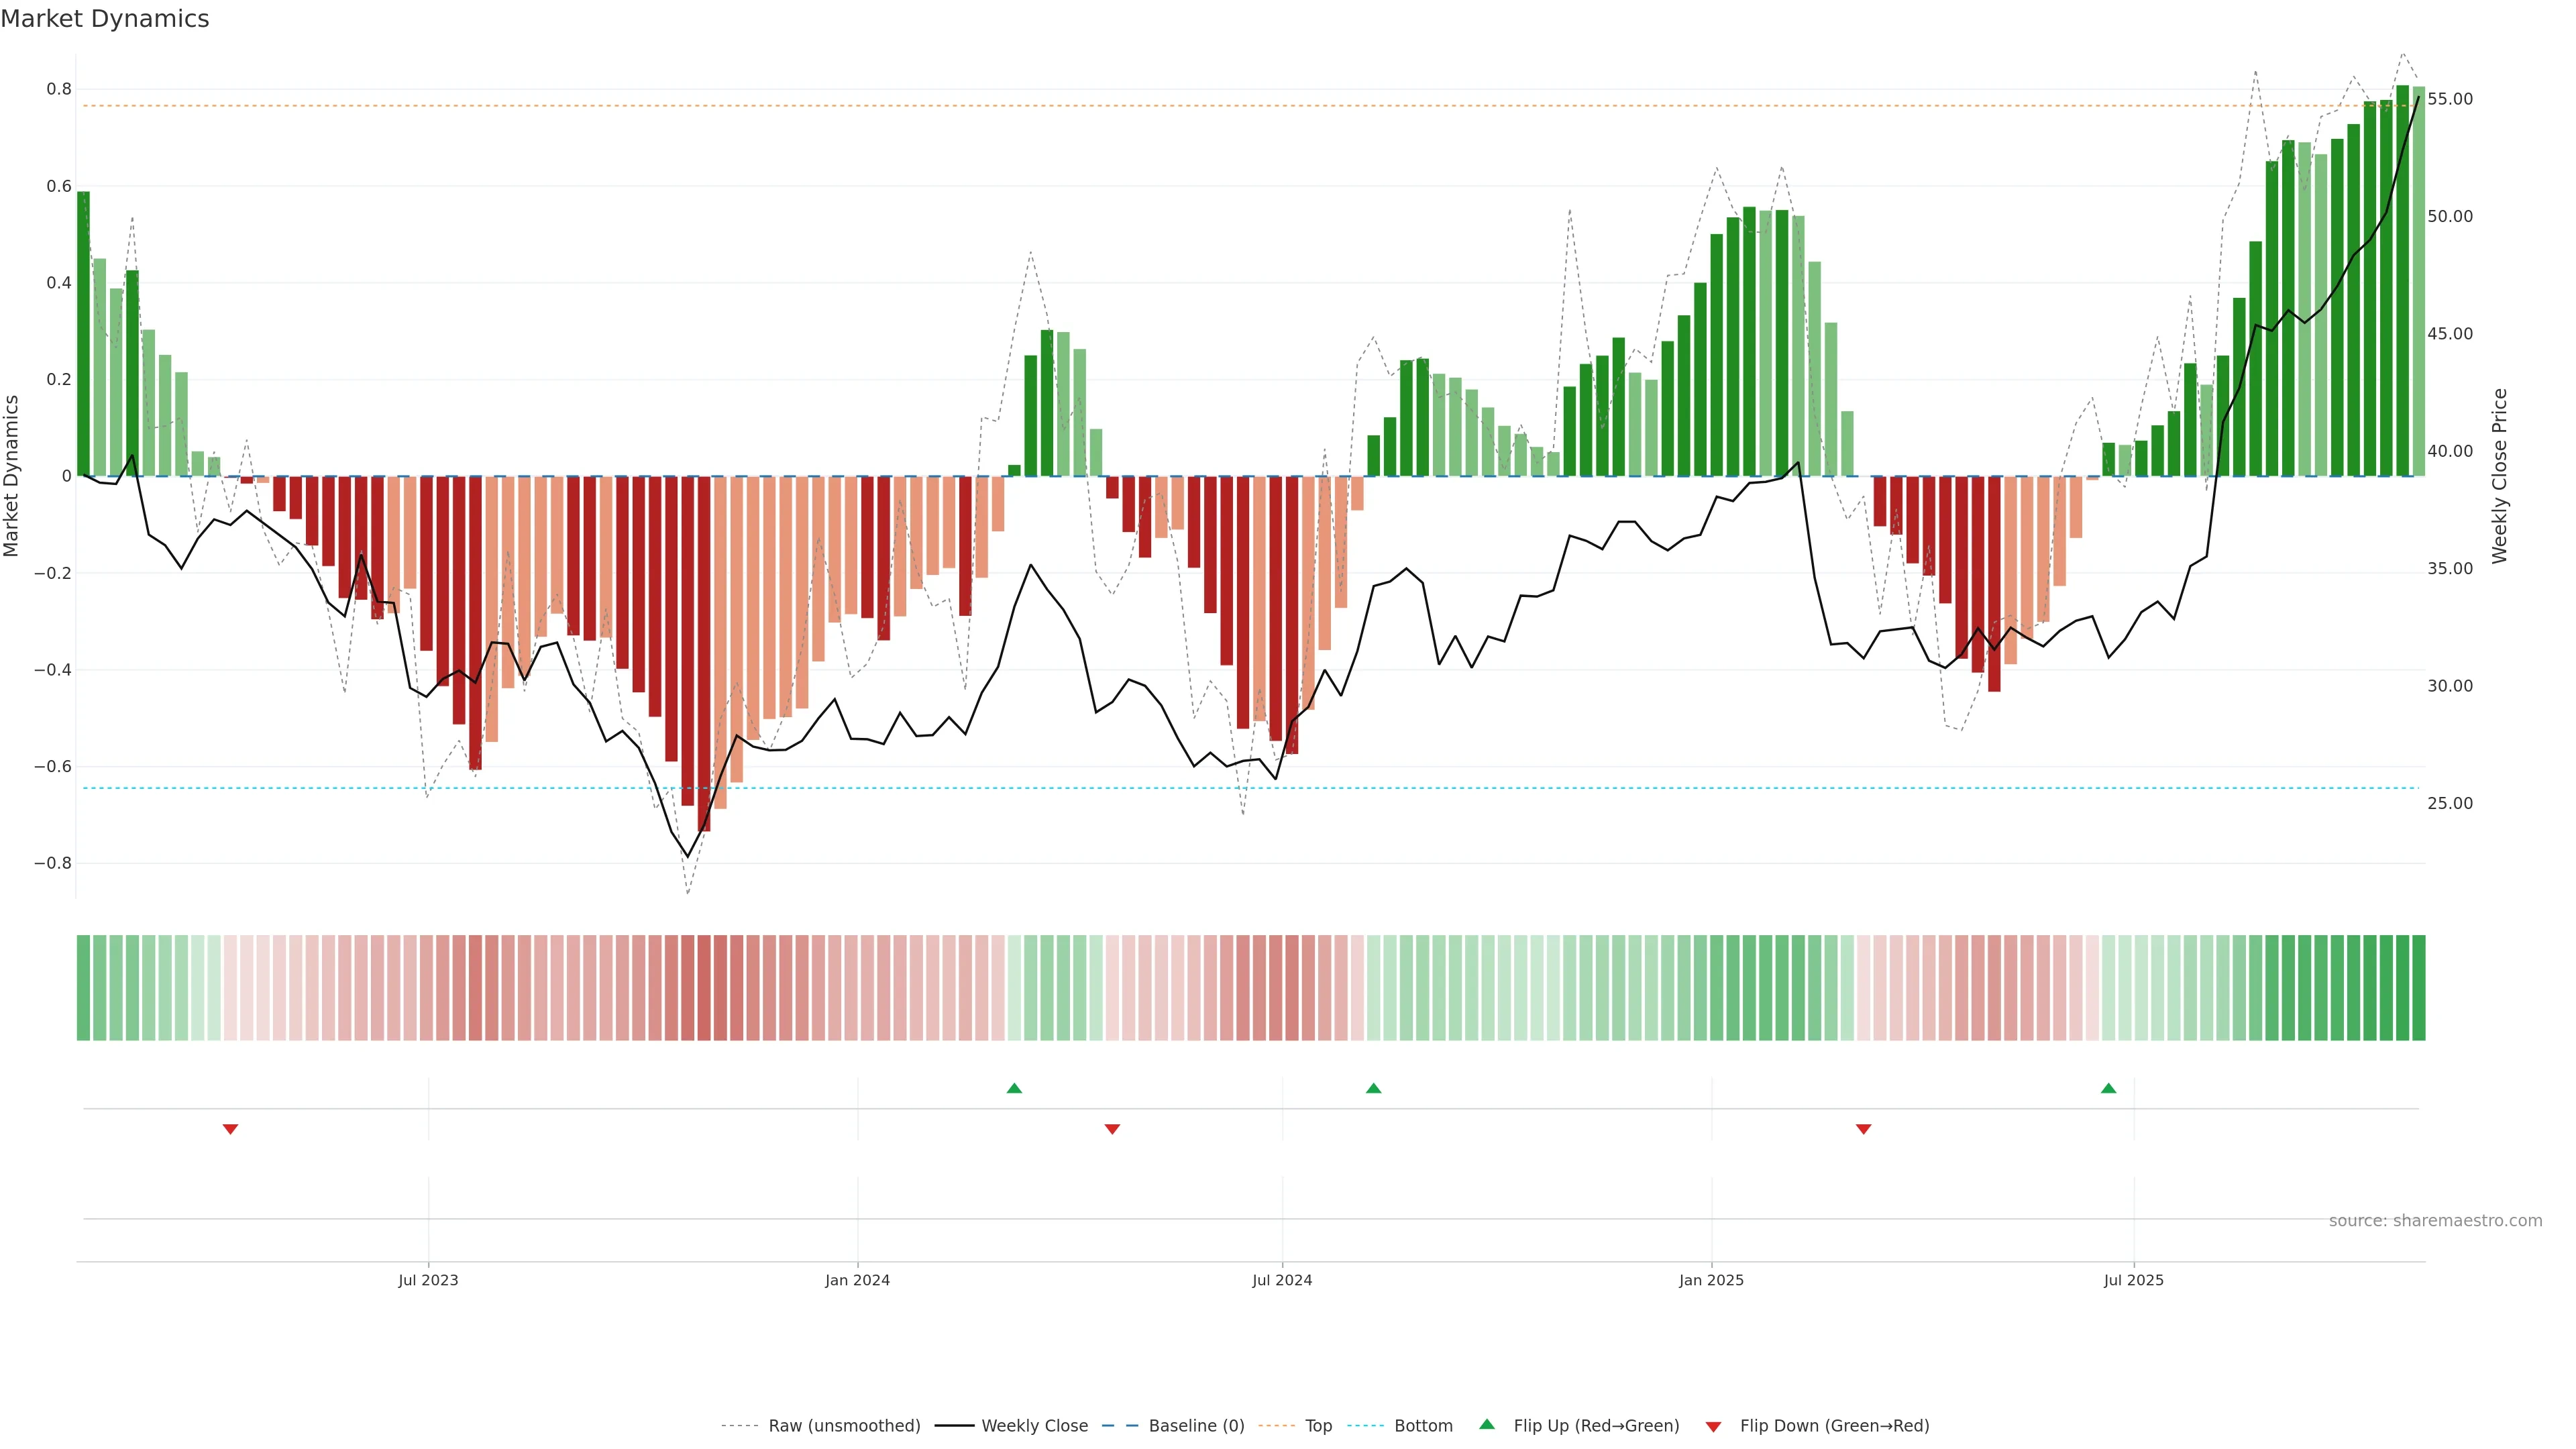
Task: Hide the Top threshold via legend
Action: coord(1318,1426)
